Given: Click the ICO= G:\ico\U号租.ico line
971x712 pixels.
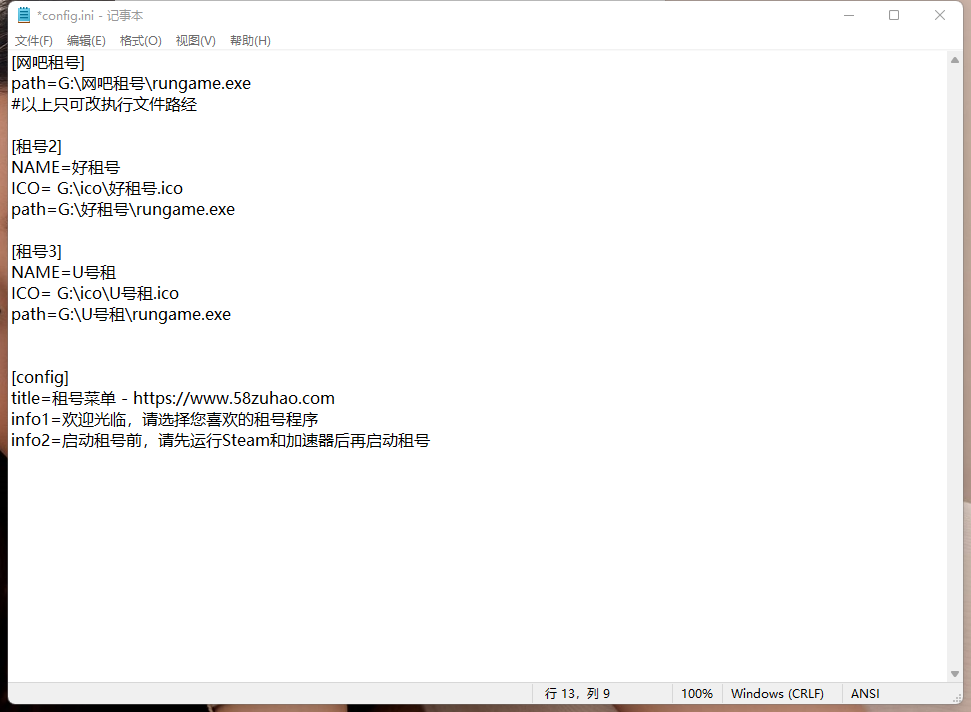Looking at the screenshot, I should pos(95,294).
